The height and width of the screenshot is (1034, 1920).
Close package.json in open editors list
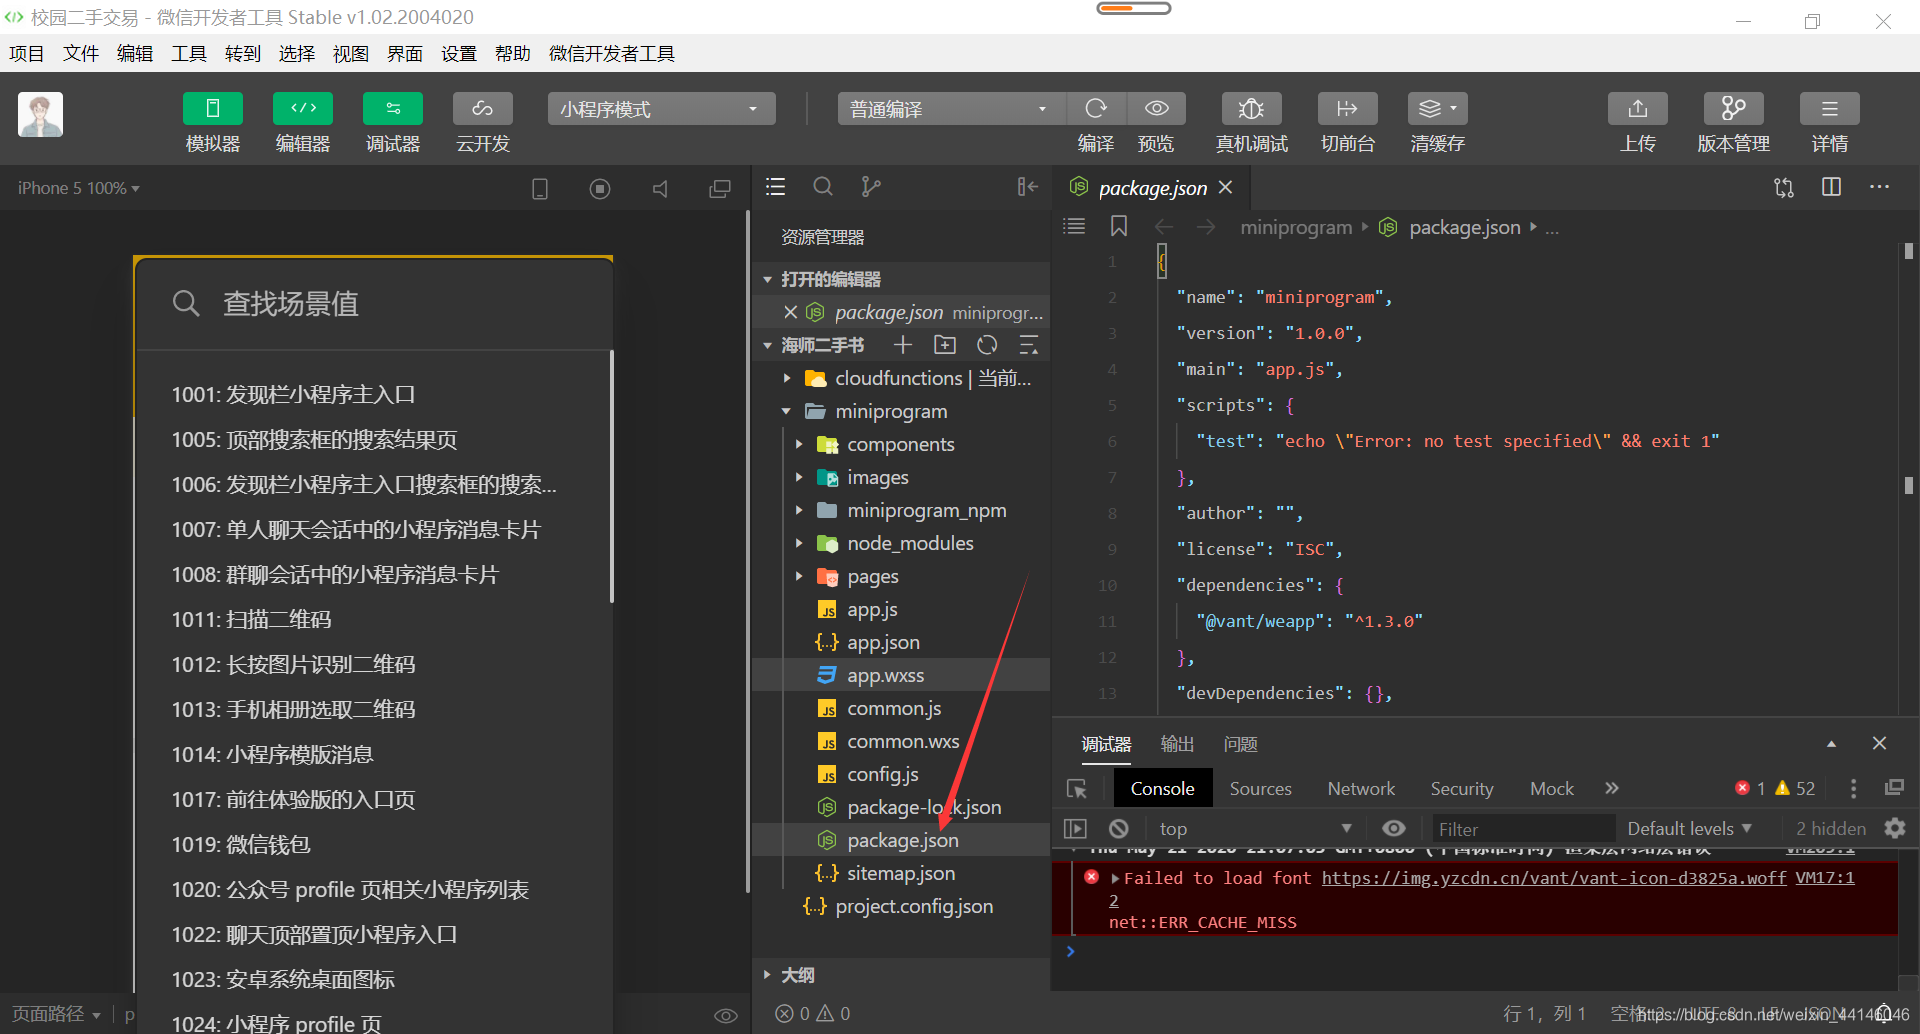pyautogui.click(x=790, y=312)
